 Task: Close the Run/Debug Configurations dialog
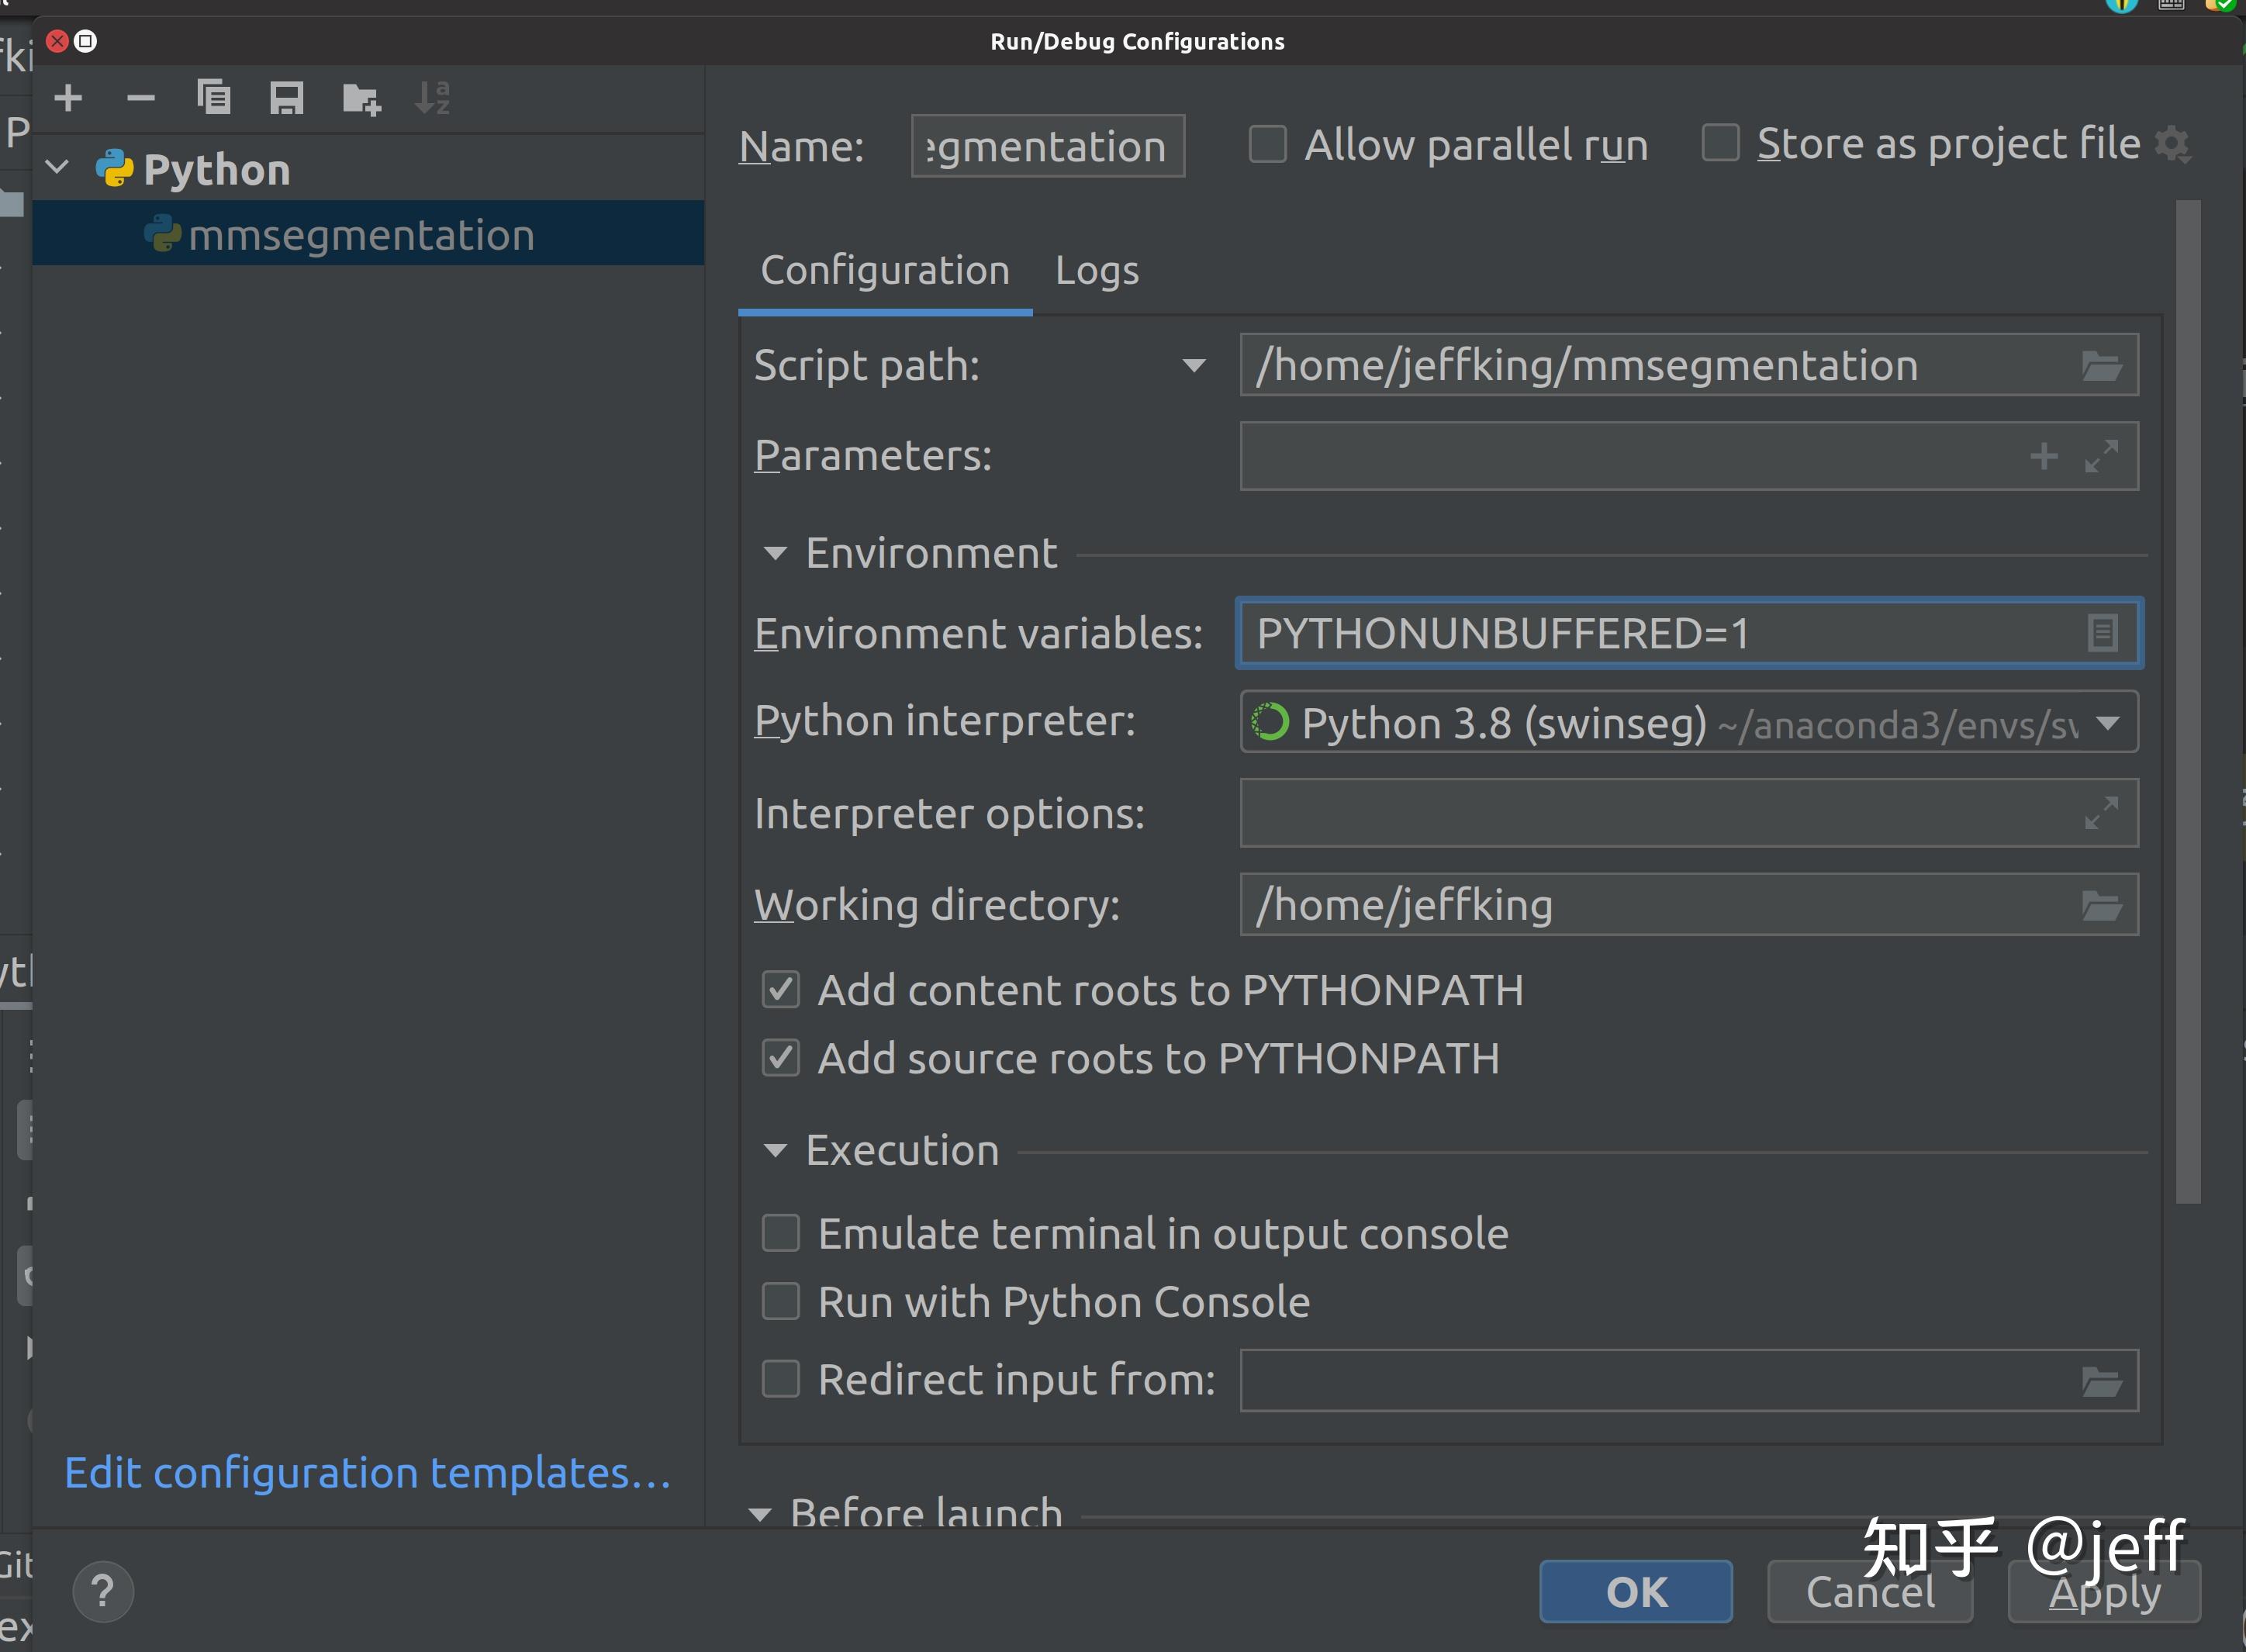click(x=57, y=41)
